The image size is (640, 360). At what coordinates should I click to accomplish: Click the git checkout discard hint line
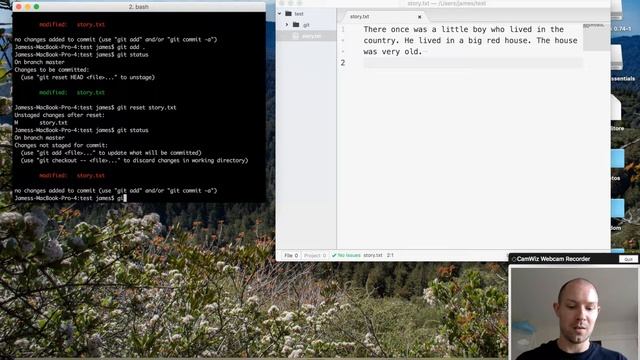[x=134, y=160]
